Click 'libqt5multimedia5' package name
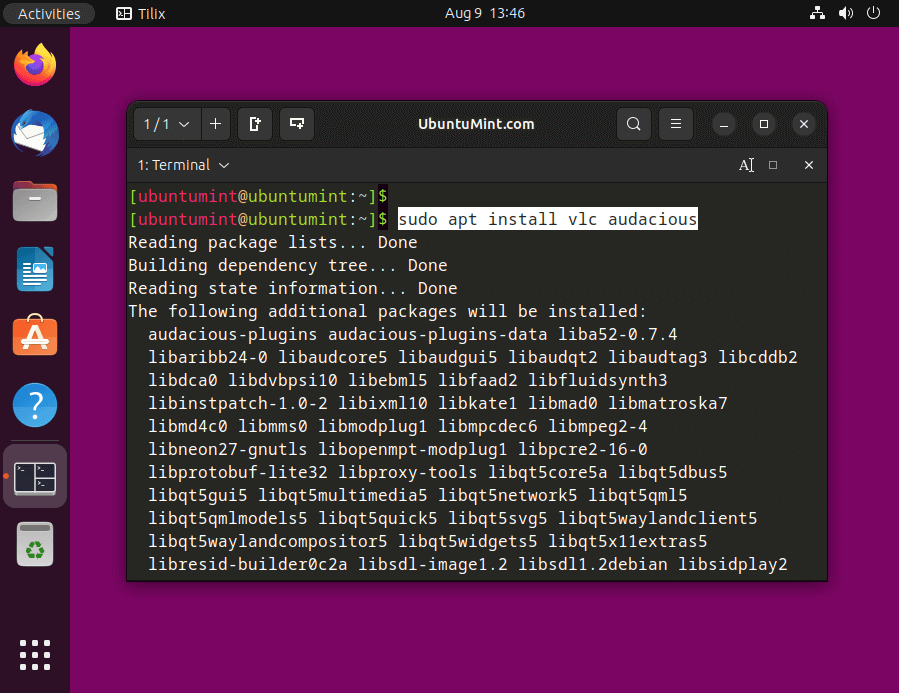This screenshot has width=899, height=693. coord(343,495)
